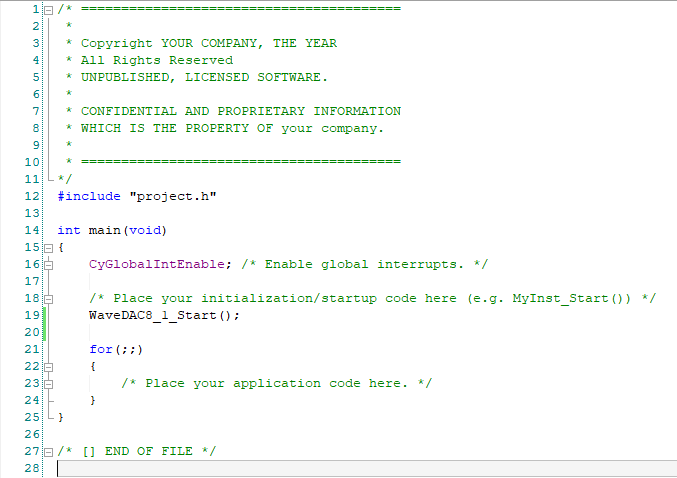Collapse the header comment block fold at line 1
Image resolution: width=677 pixels, height=478 pixels.
[49, 10]
